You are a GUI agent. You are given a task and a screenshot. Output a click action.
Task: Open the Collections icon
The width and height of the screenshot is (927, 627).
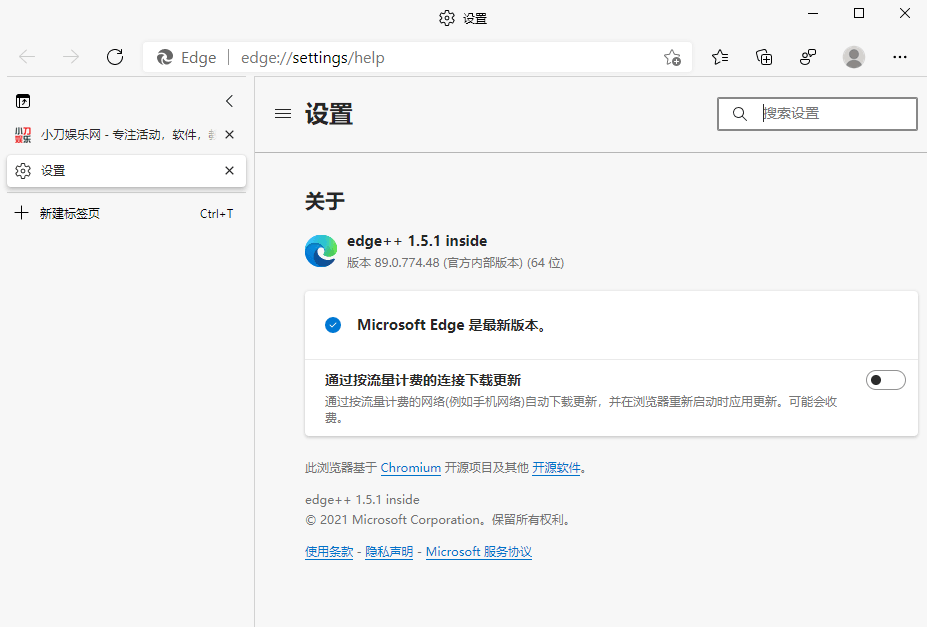coord(764,57)
